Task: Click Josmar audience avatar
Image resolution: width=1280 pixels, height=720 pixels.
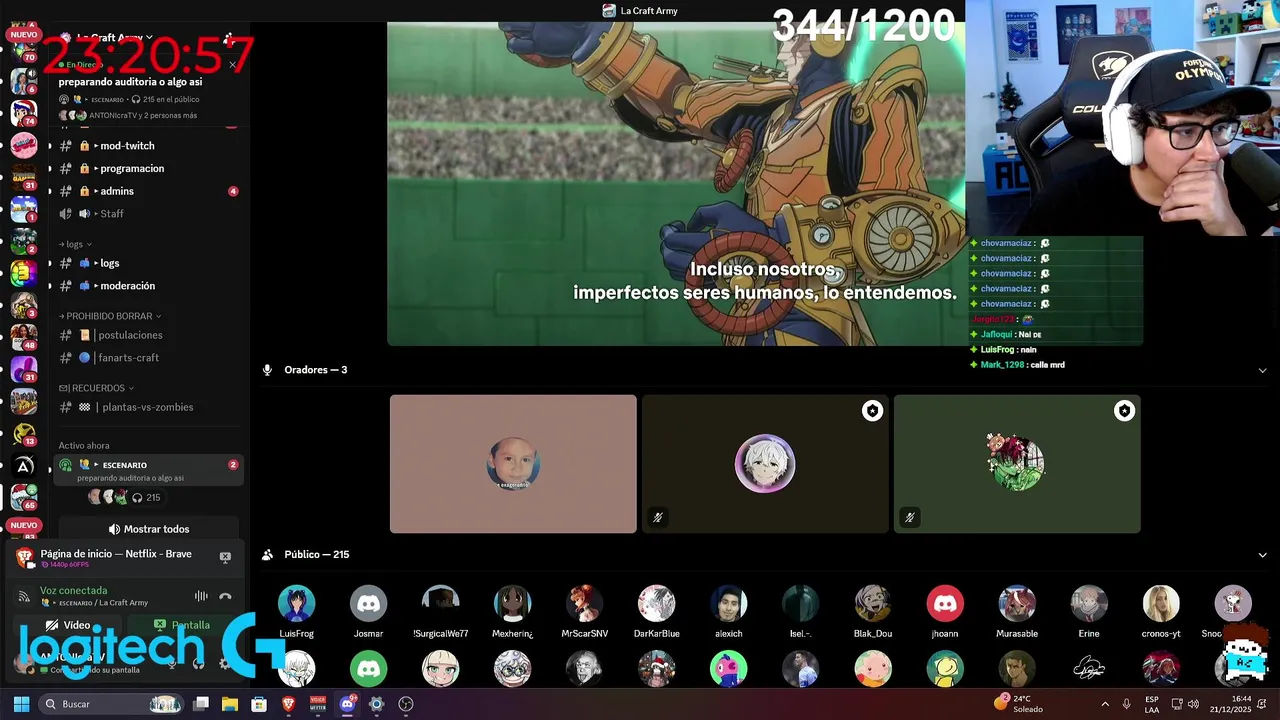Action: click(369, 603)
